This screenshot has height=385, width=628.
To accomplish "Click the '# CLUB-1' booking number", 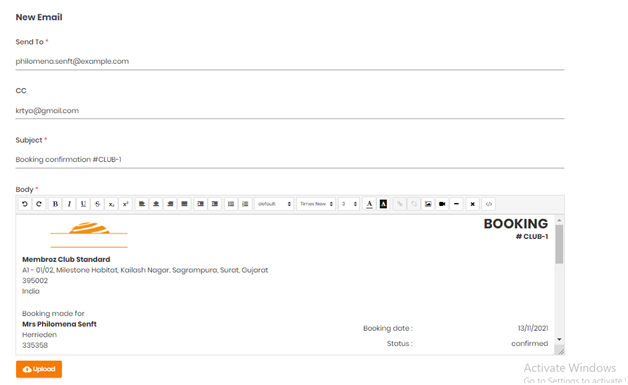I will point(532,236).
